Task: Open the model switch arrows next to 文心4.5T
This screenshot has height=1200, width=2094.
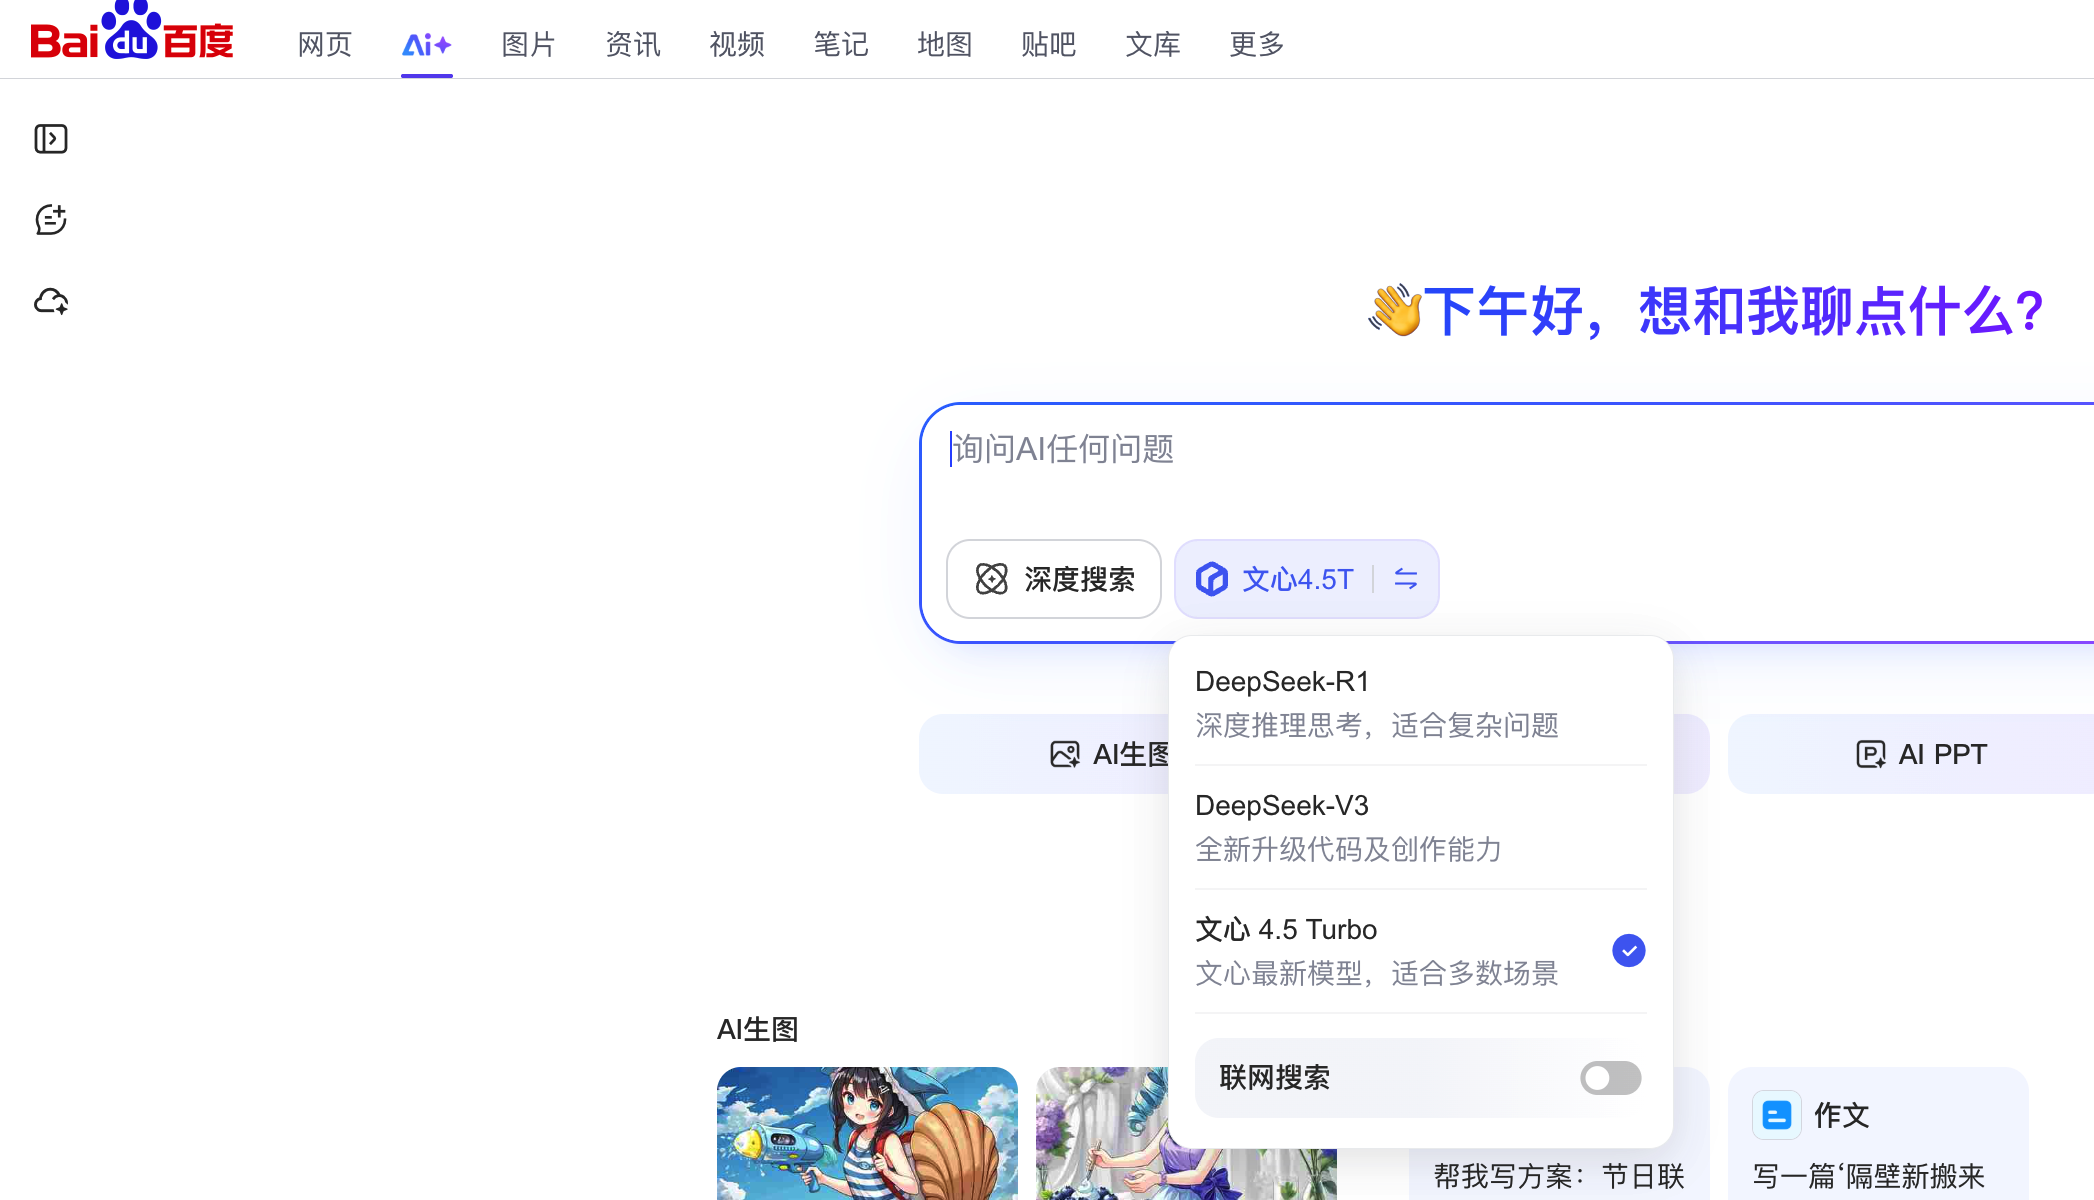Action: [1405, 579]
